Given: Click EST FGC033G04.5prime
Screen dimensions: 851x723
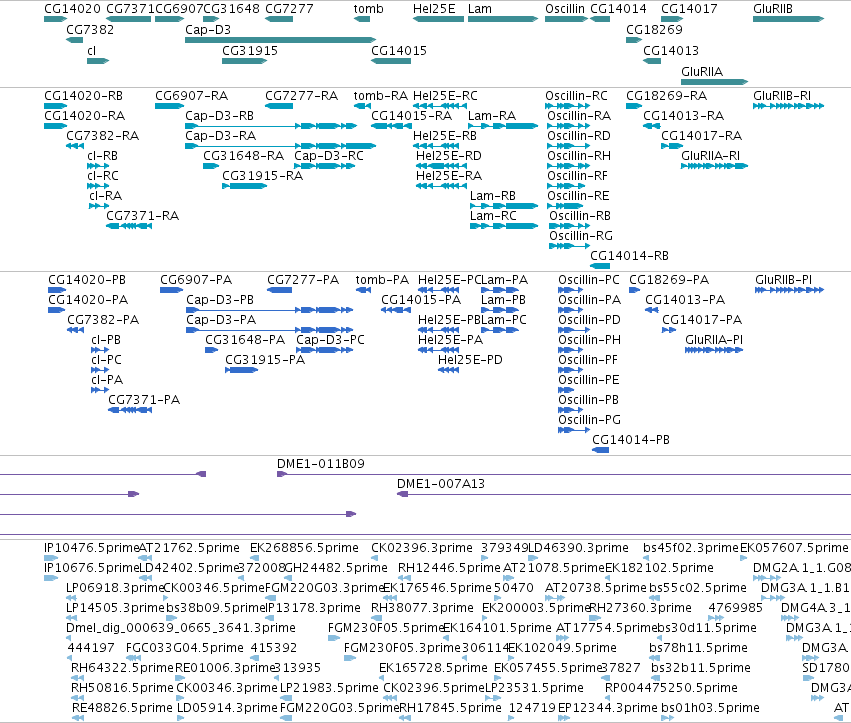Looking at the screenshot, I should (185, 648).
